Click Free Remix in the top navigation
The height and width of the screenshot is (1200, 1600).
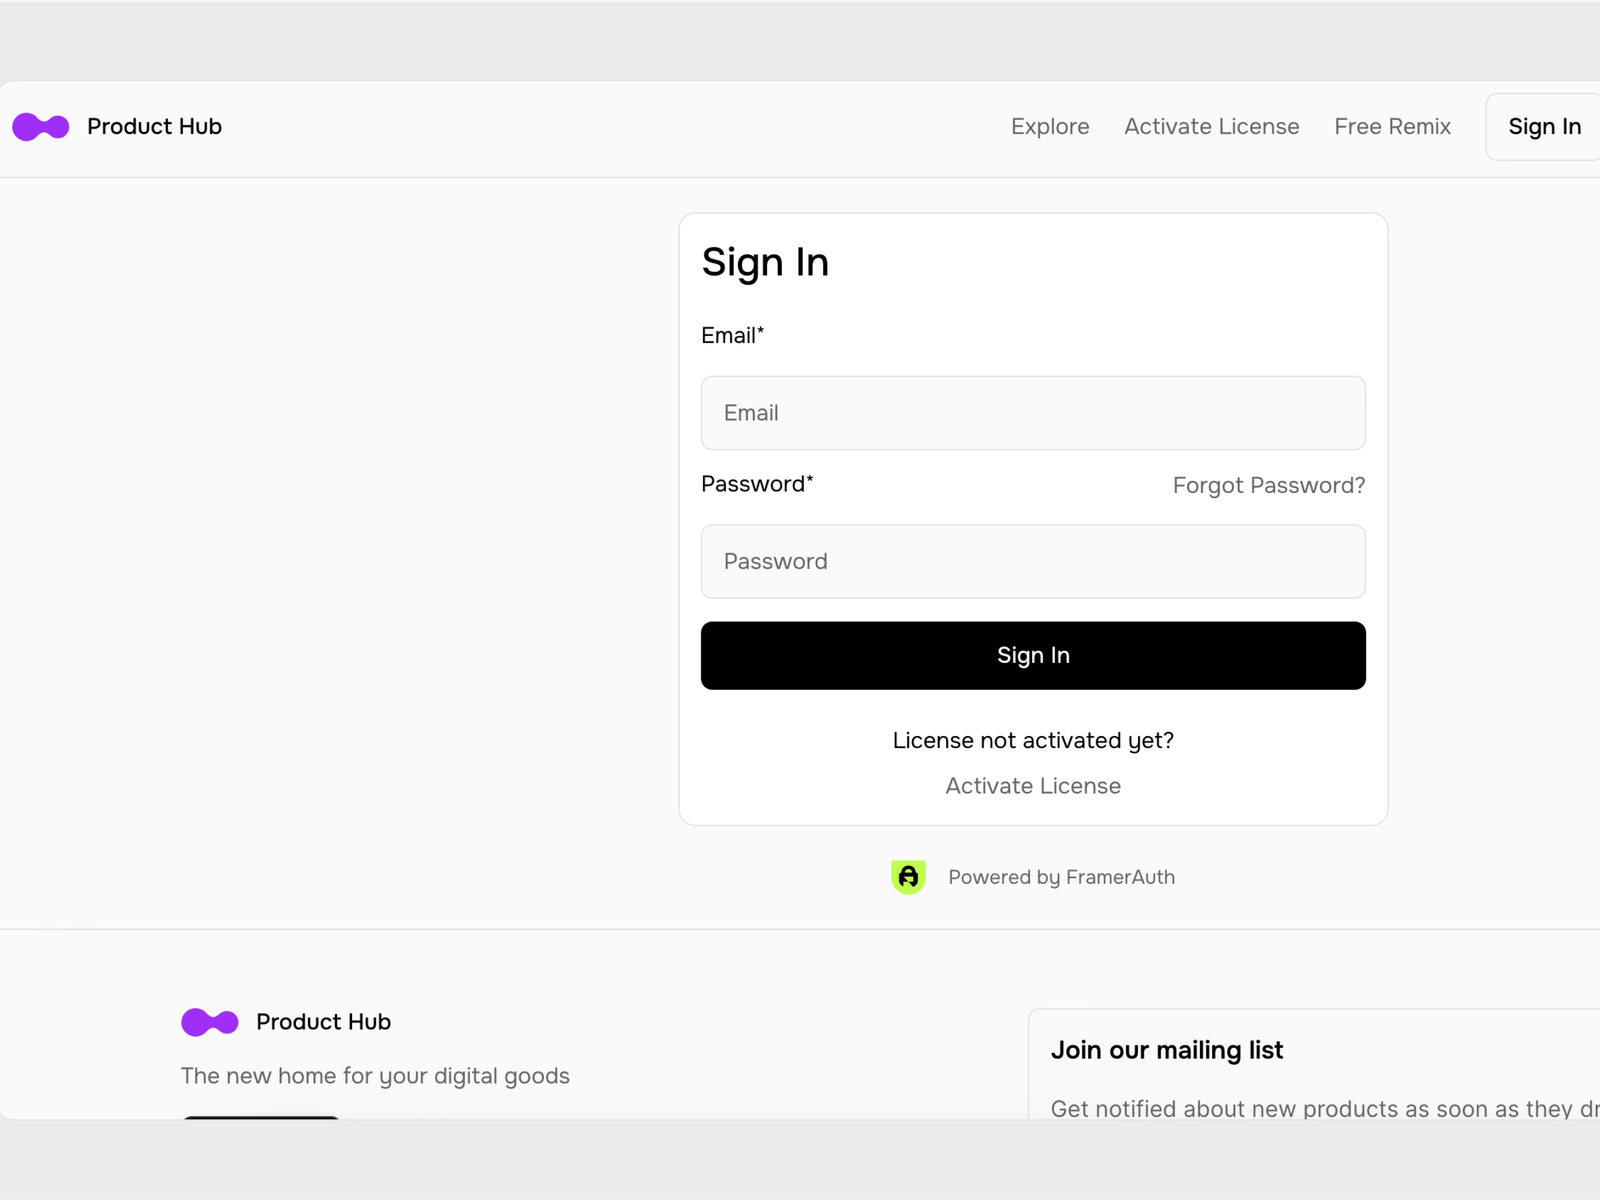click(x=1392, y=126)
